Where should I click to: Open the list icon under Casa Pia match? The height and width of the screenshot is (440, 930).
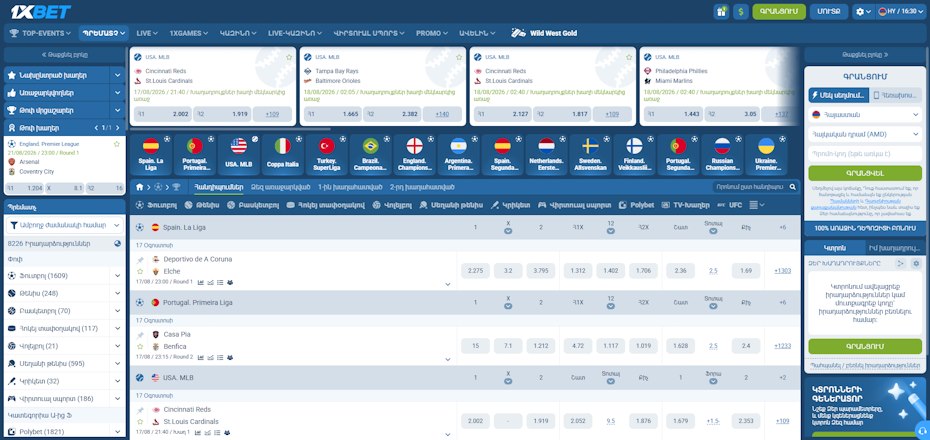[x=220, y=358]
